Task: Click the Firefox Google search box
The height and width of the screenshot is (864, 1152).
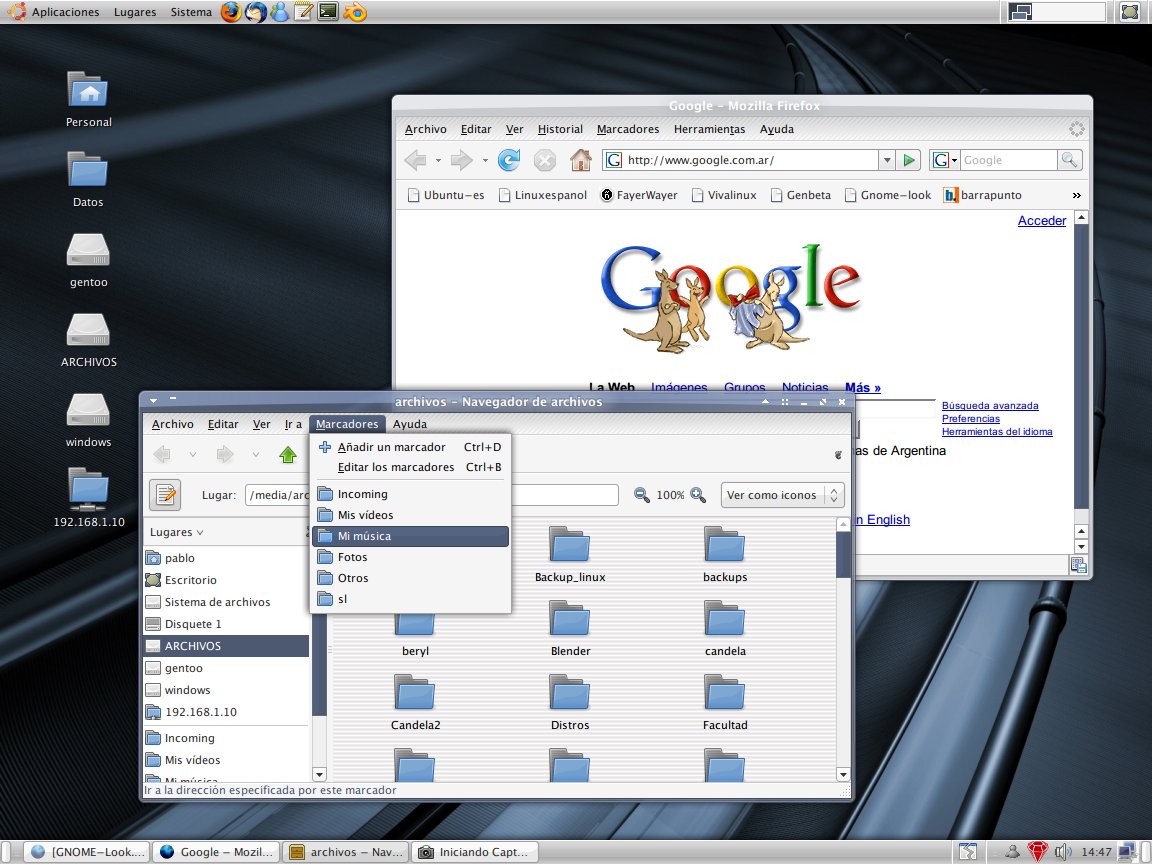Action: click(1008, 159)
